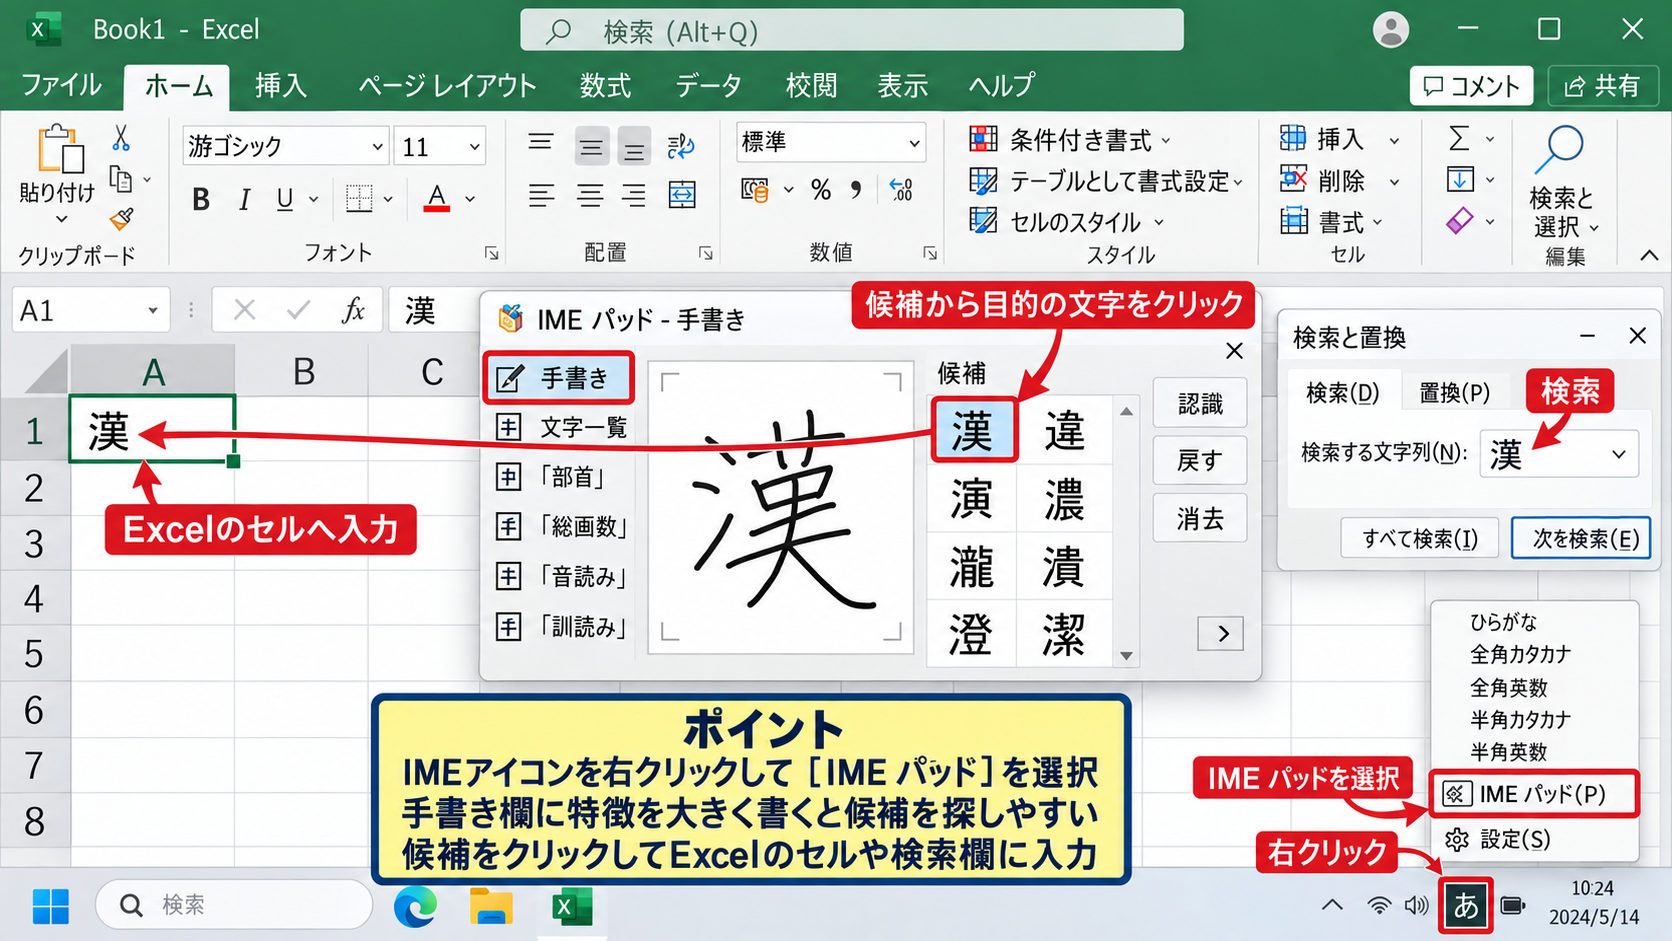
Task: Open 条件付き書式 conditional formatting
Action: 1069,140
